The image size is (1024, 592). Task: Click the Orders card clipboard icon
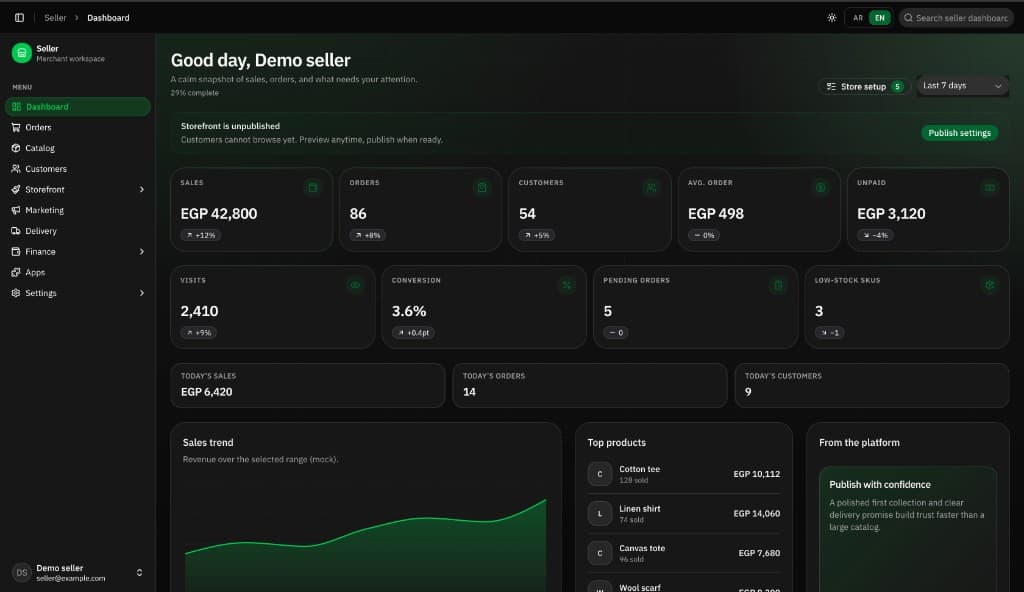[x=482, y=188]
